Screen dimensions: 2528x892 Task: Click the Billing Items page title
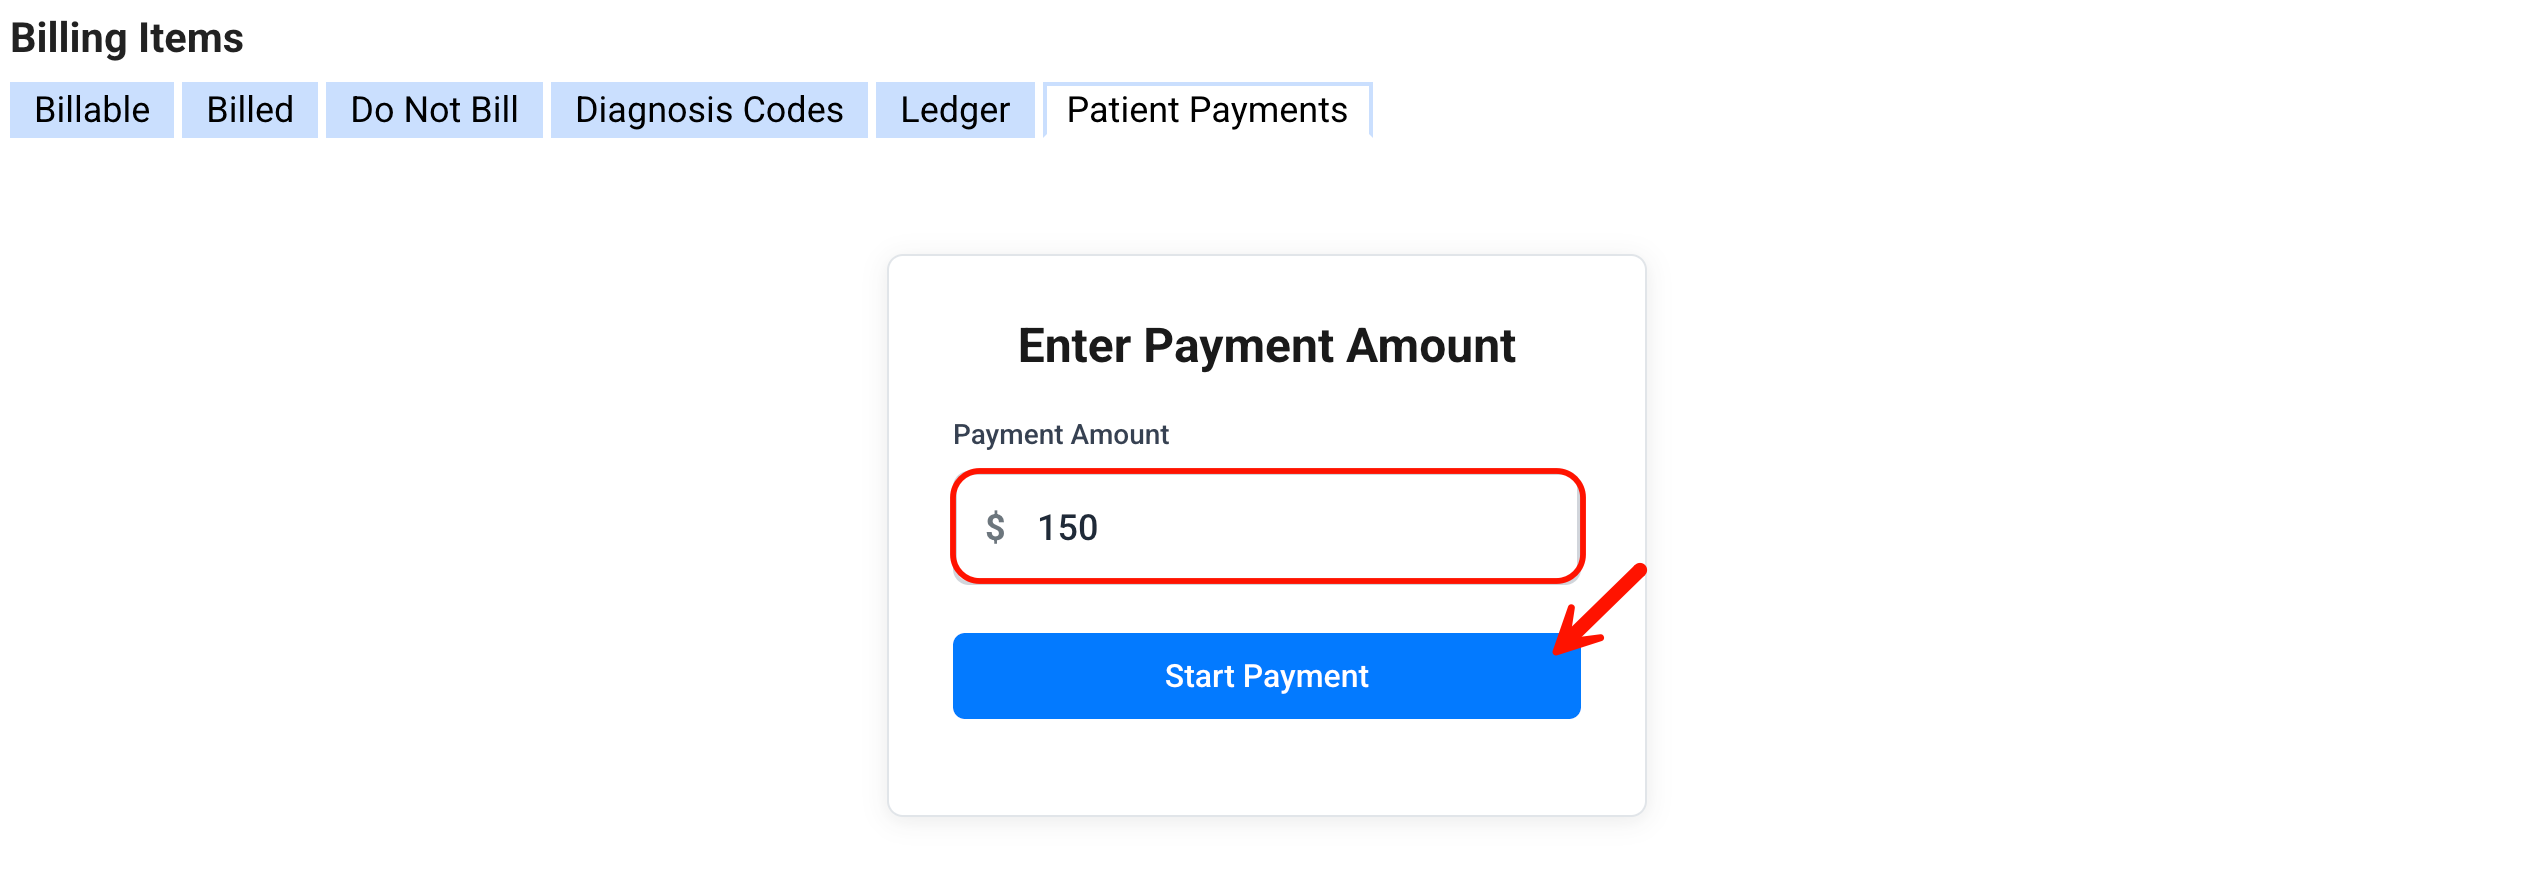[x=127, y=38]
